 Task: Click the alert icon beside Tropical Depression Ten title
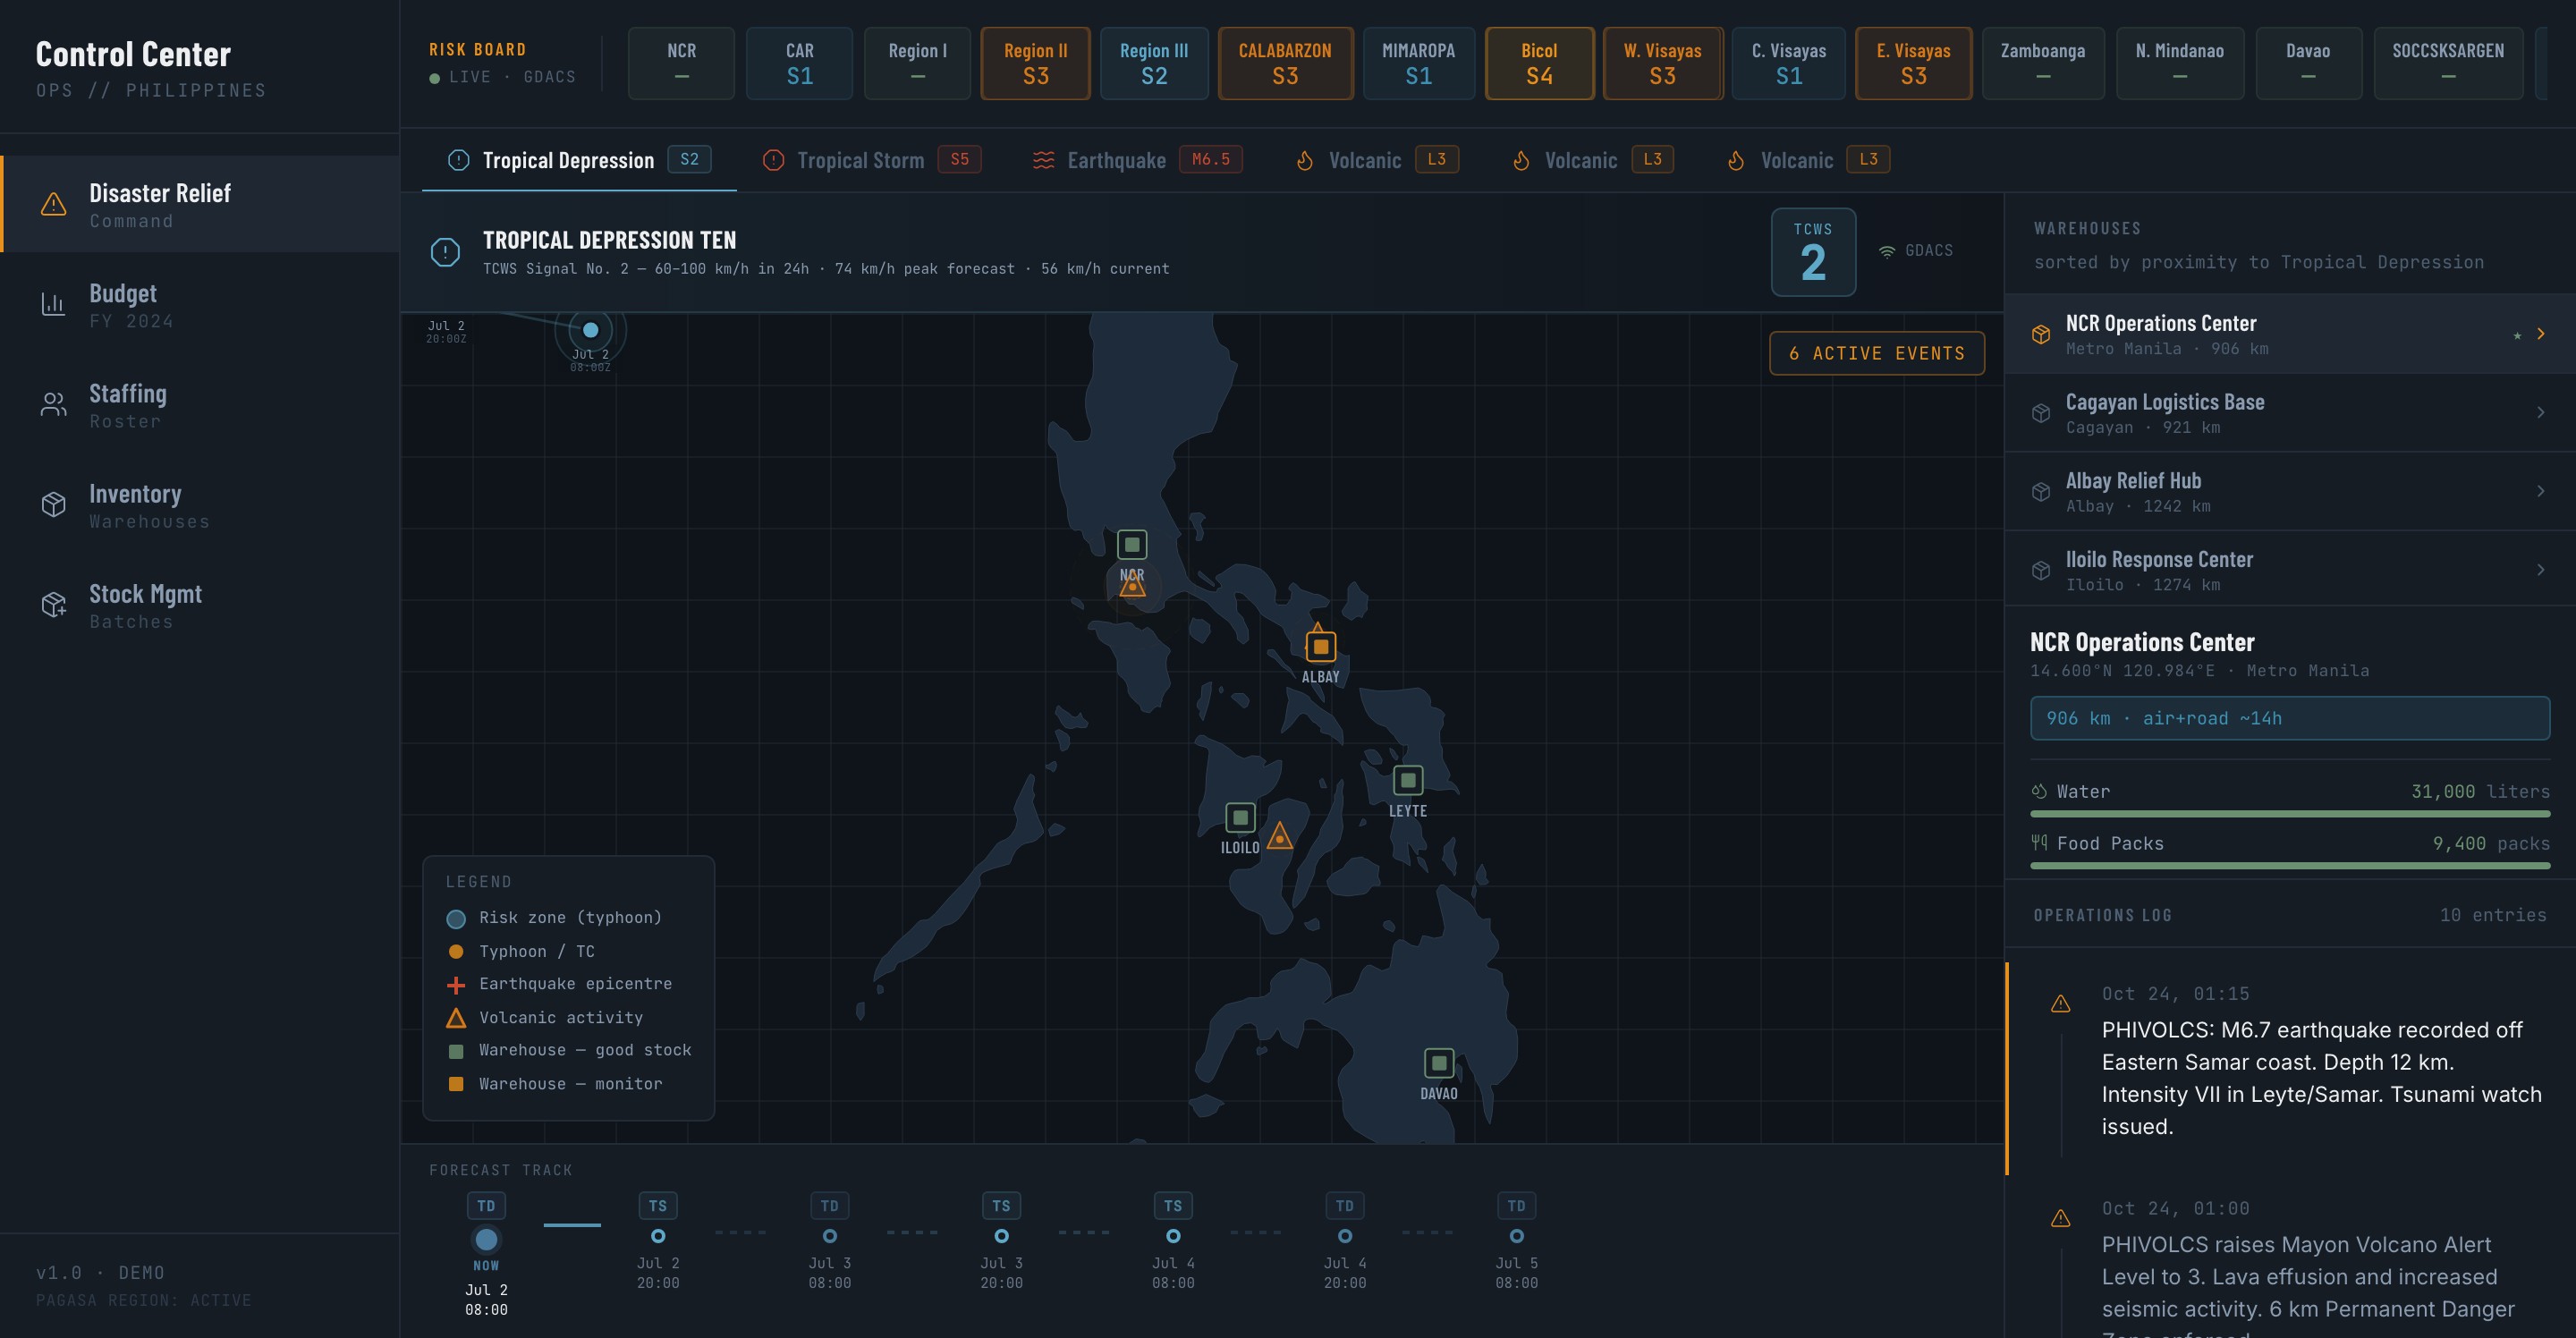(x=445, y=252)
